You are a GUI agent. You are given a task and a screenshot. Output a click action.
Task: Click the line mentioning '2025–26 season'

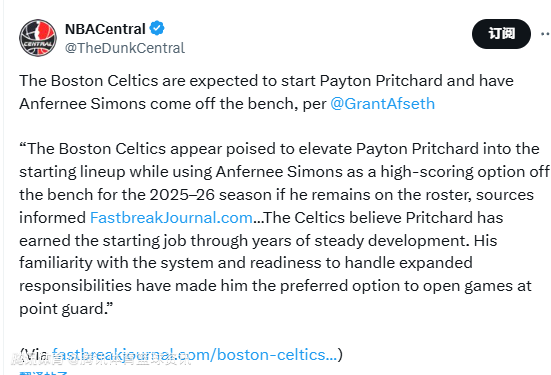[x=276, y=195]
